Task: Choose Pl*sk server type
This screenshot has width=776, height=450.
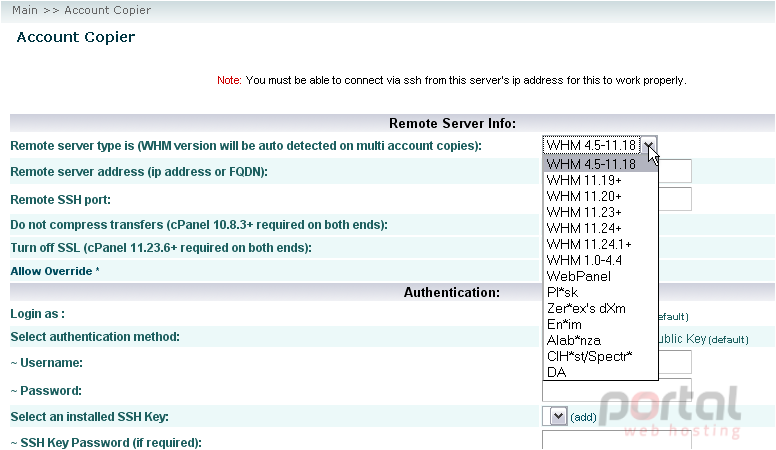Action: point(600,292)
